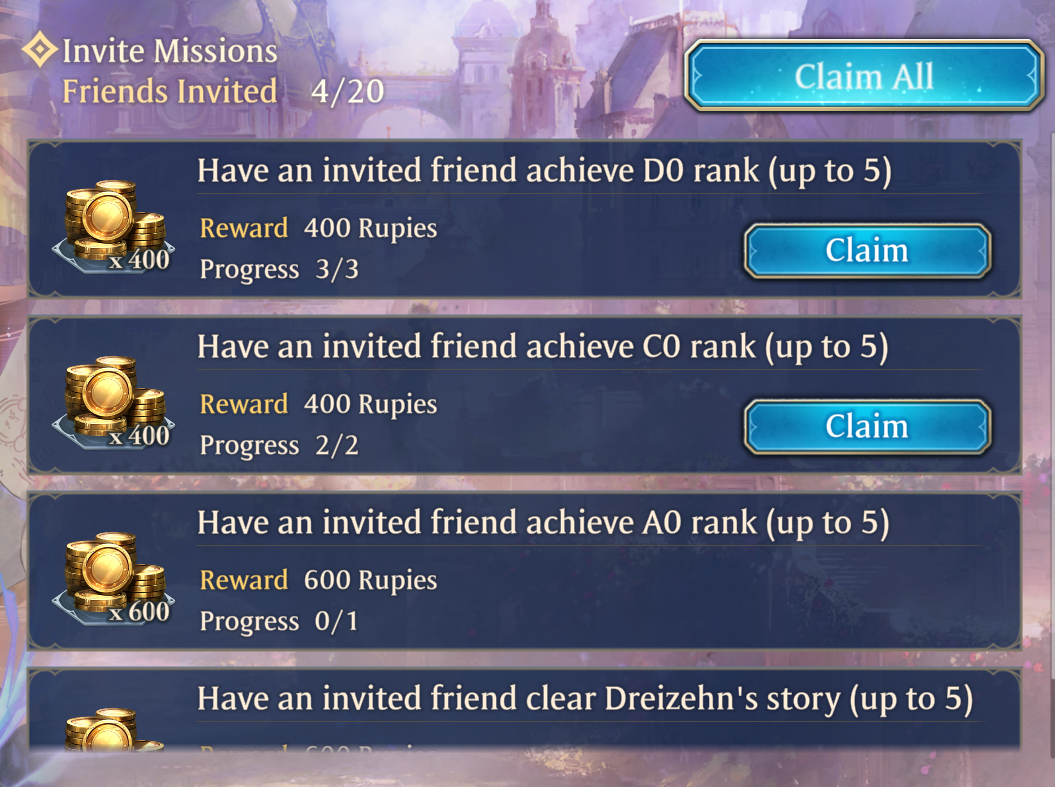Select the Invite Missions heading
The height and width of the screenshot is (787, 1055).
170,51
